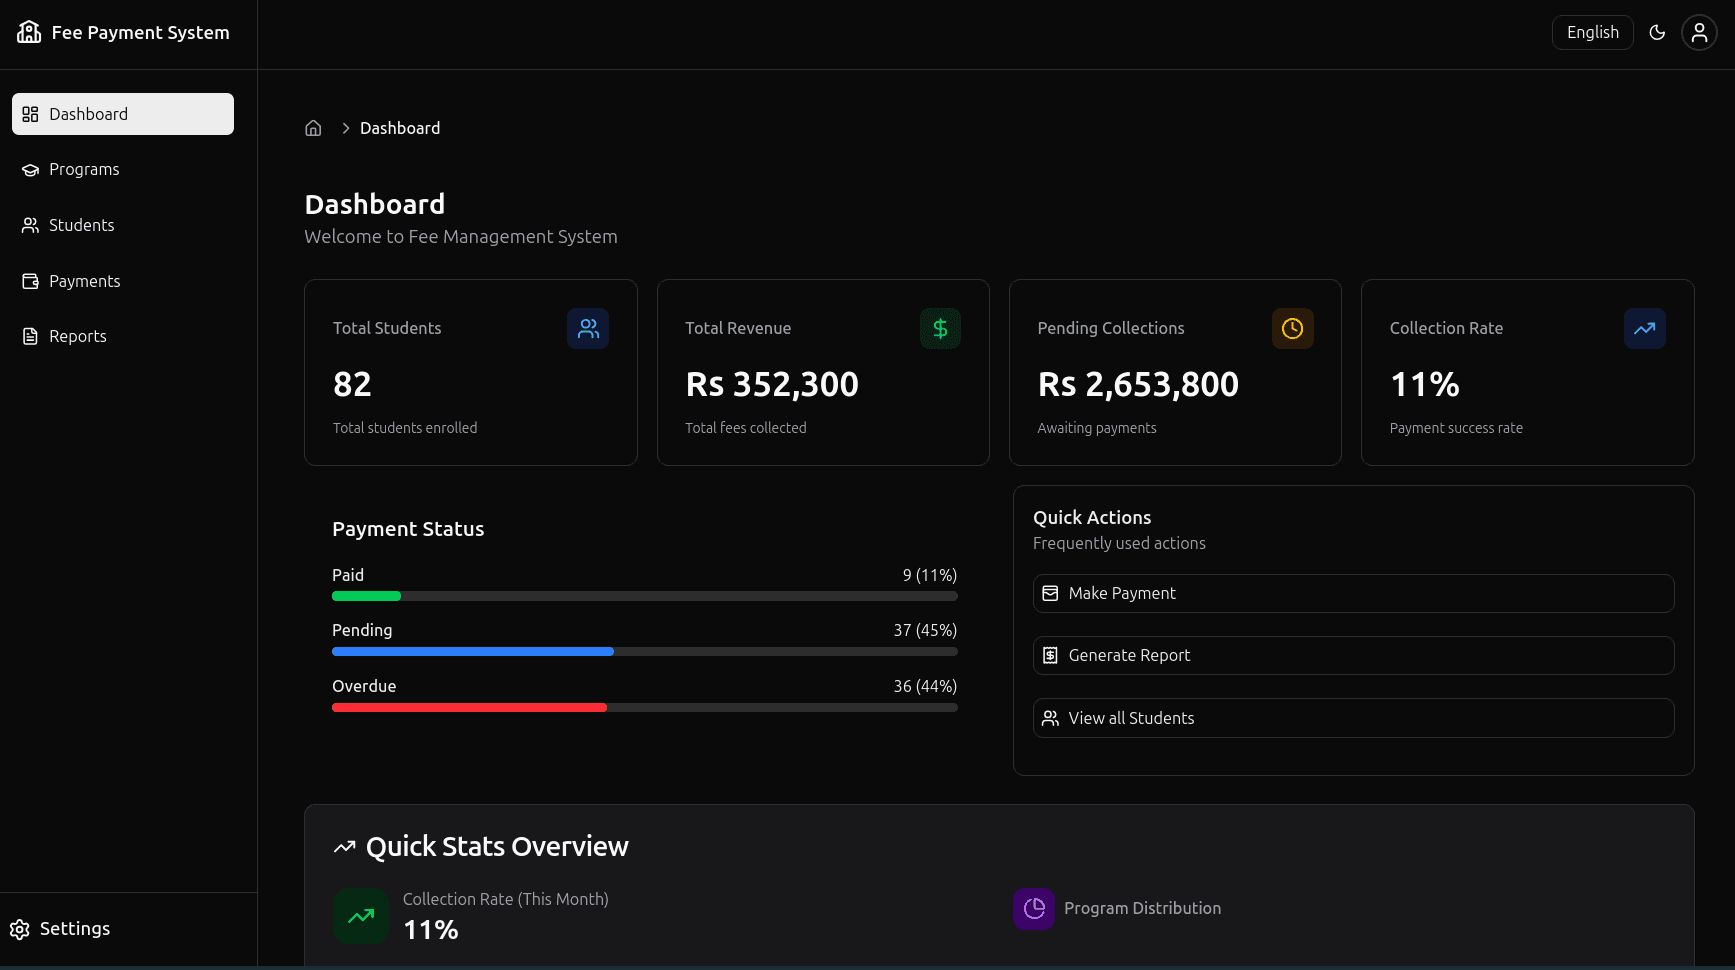
Task: Toggle dark mode with the moon icon
Action: pos(1657,32)
